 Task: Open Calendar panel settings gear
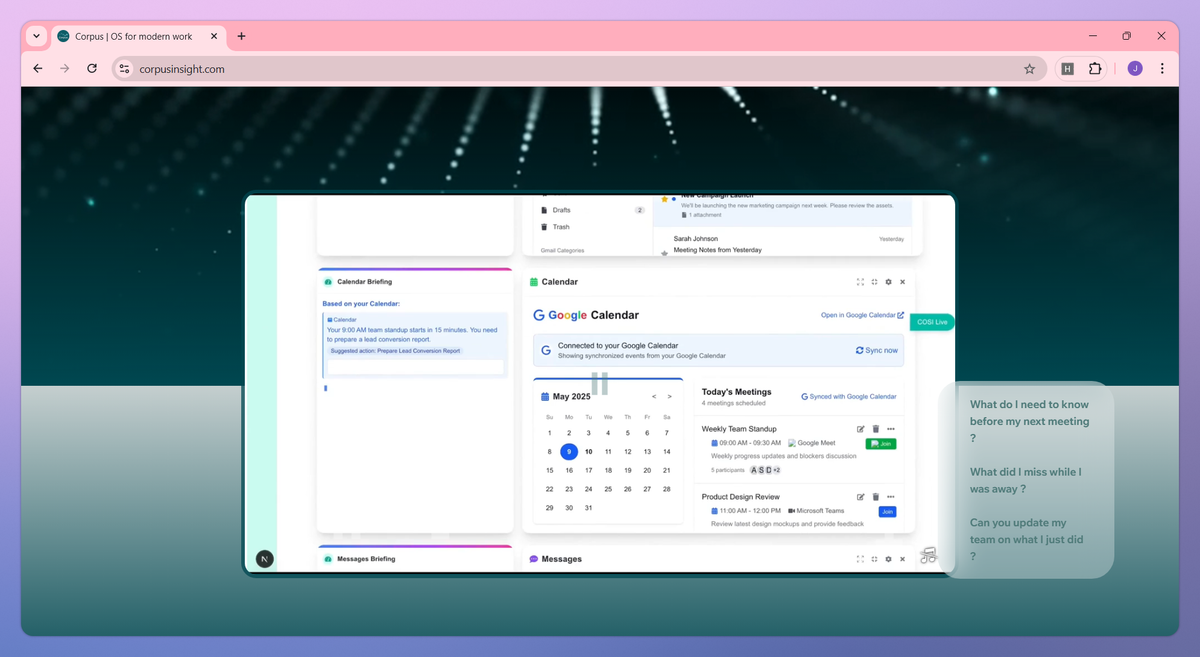pos(888,282)
